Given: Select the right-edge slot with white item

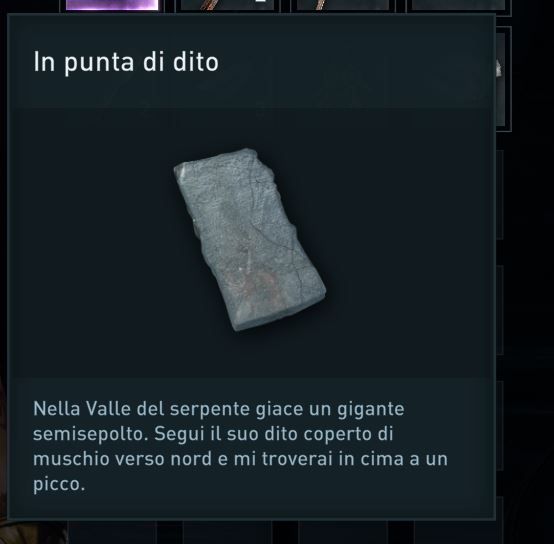Looking at the screenshot, I should 501,79.
